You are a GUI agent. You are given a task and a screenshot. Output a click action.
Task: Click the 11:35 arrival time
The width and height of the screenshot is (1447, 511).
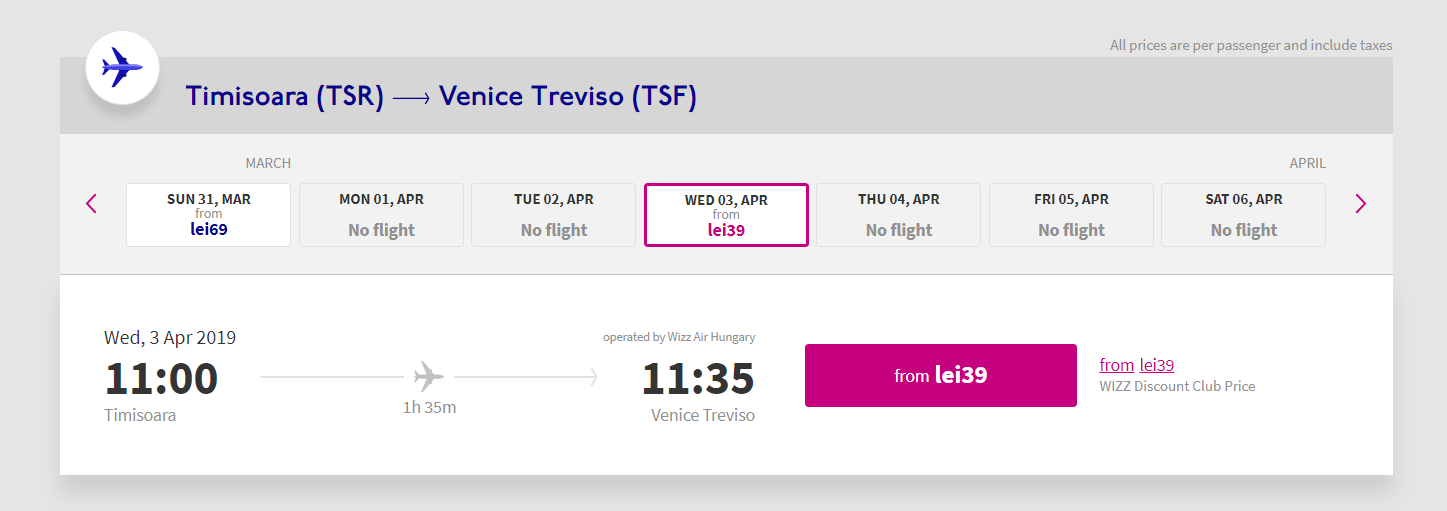[x=698, y=379]
